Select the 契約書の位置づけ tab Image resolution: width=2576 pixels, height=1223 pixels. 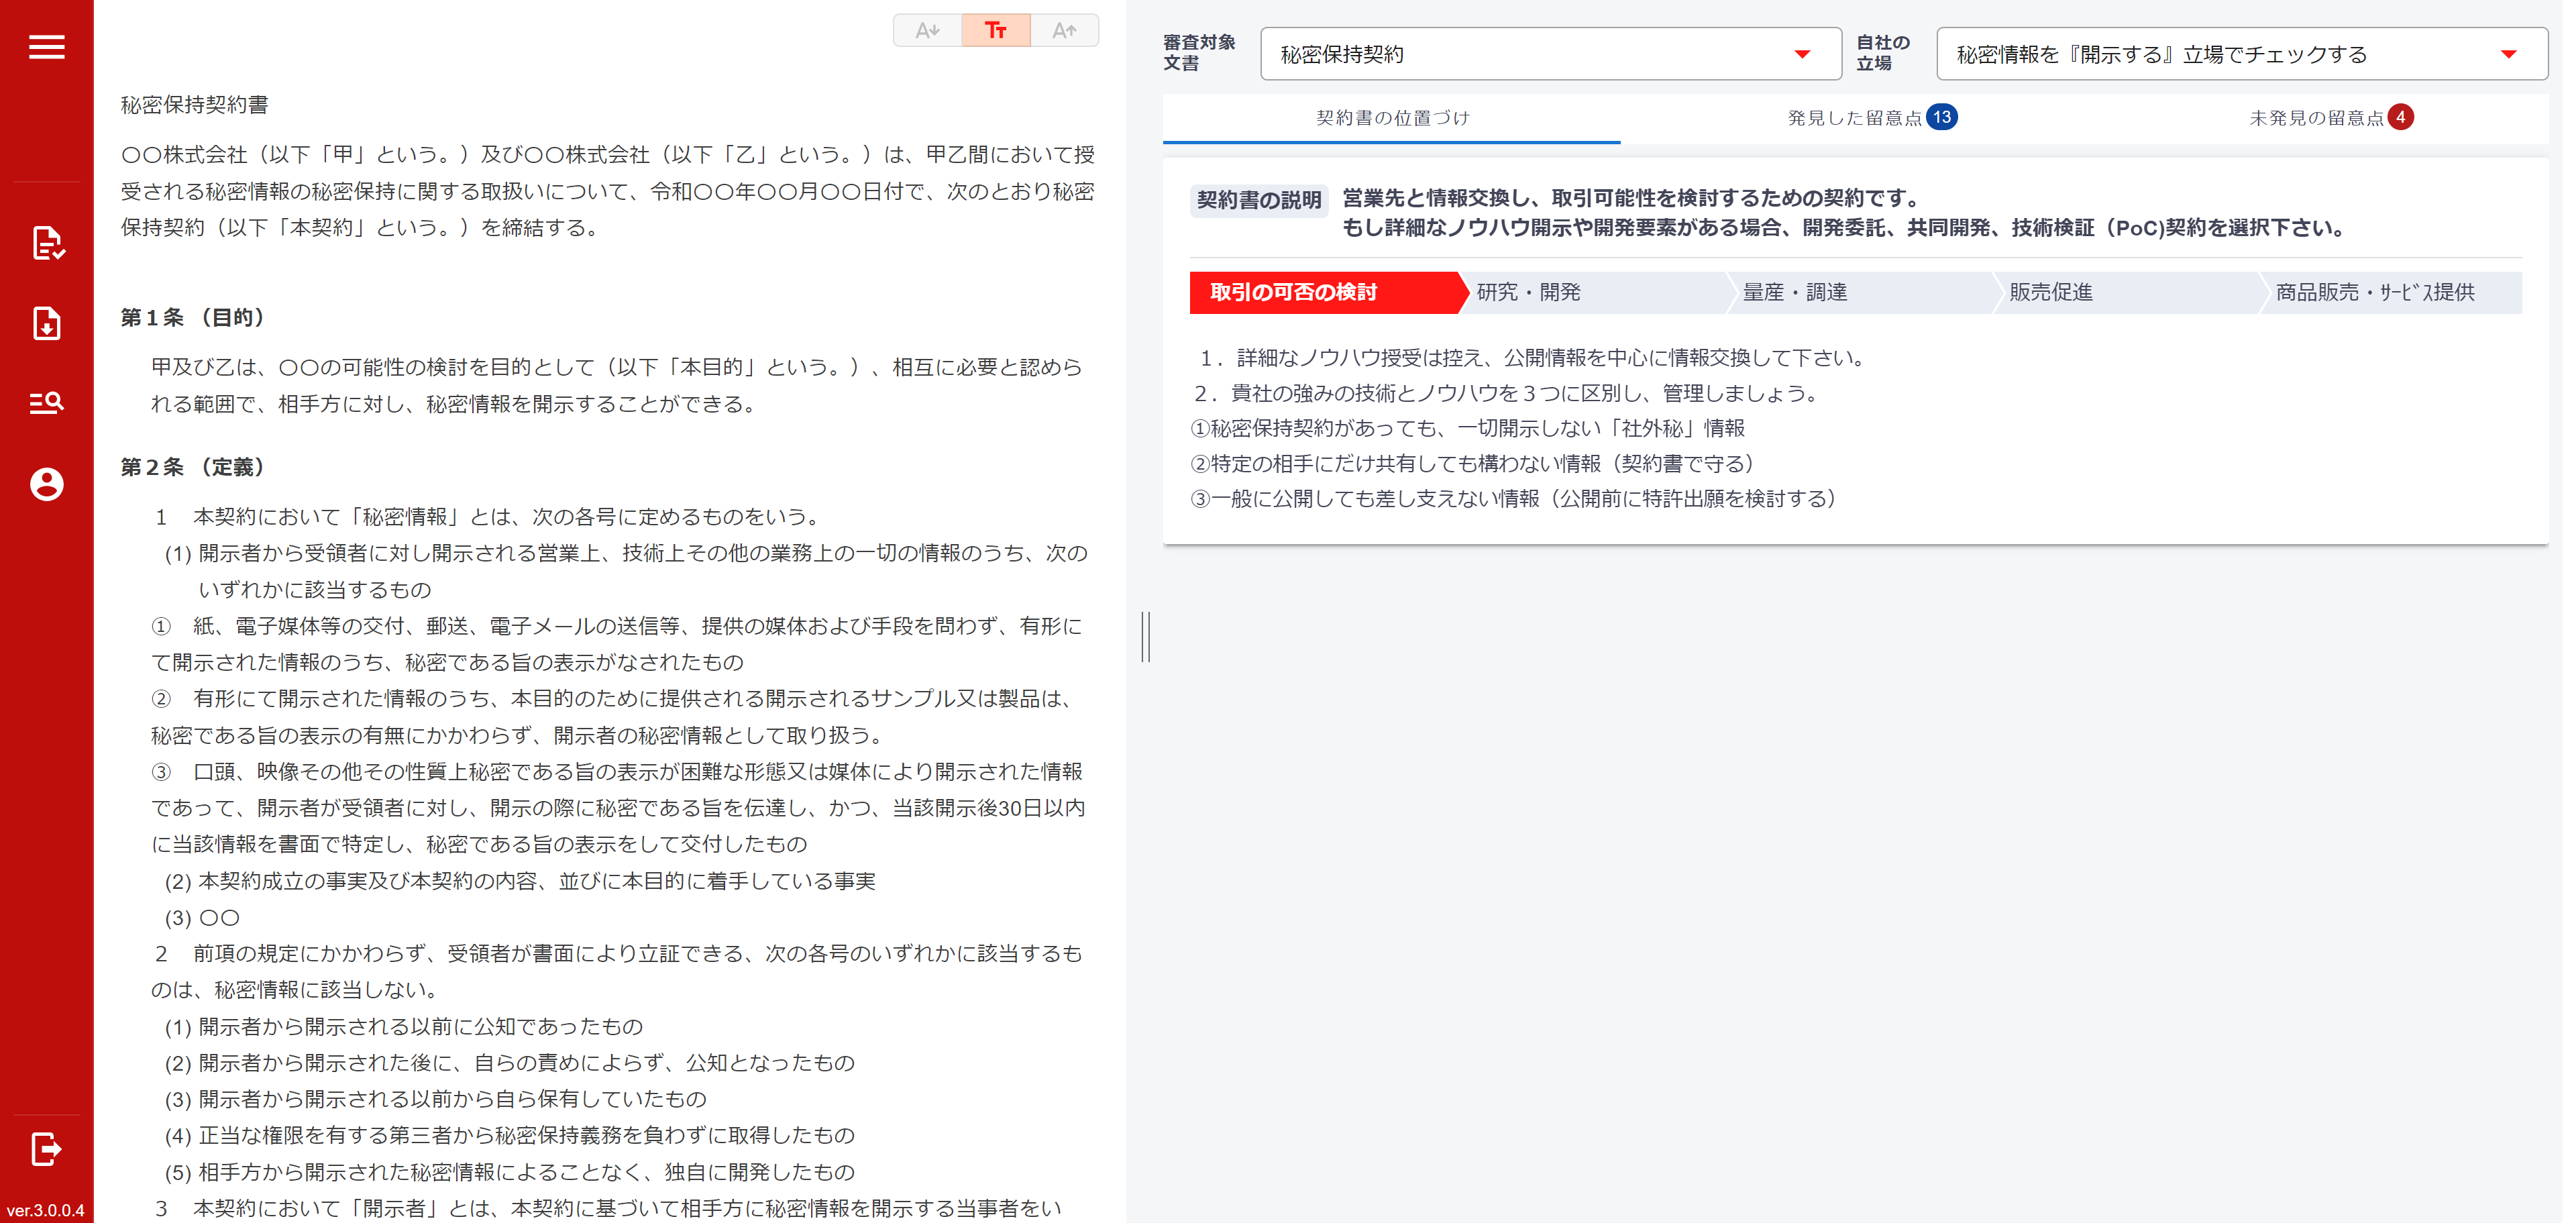pos(1391,118)
